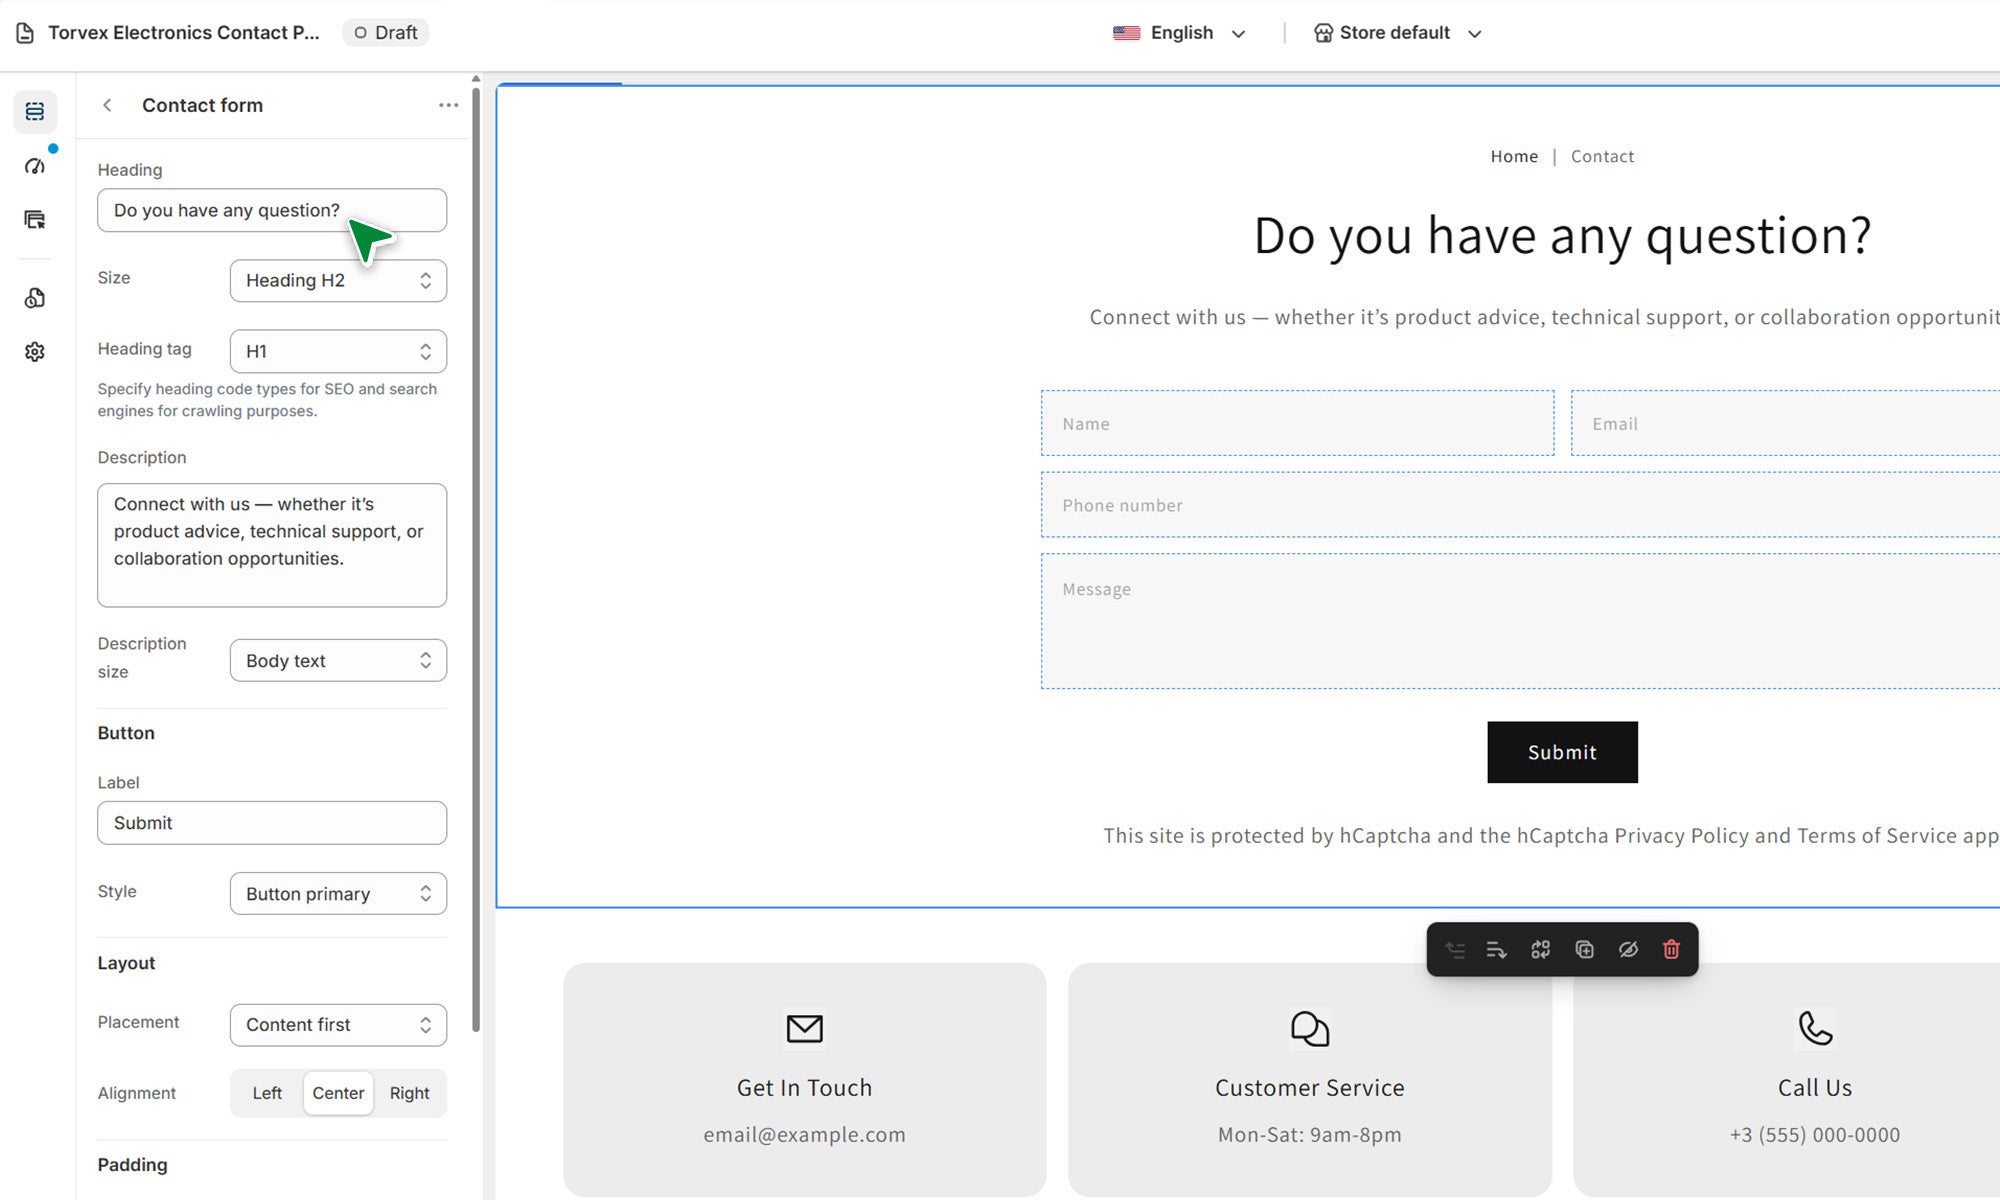Click the Submit button label field

click(x=272, y=823)
